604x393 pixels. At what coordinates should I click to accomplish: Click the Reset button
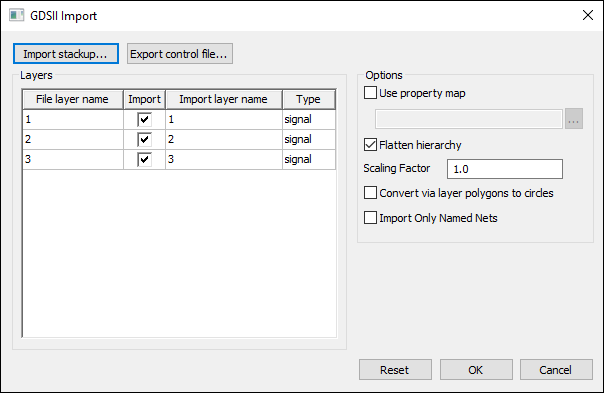click(395, 370)
